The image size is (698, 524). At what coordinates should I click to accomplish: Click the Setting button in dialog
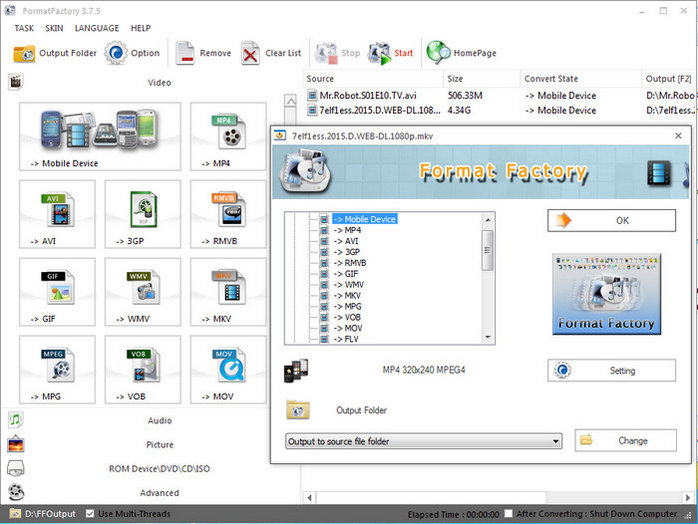tap(612, 370)
